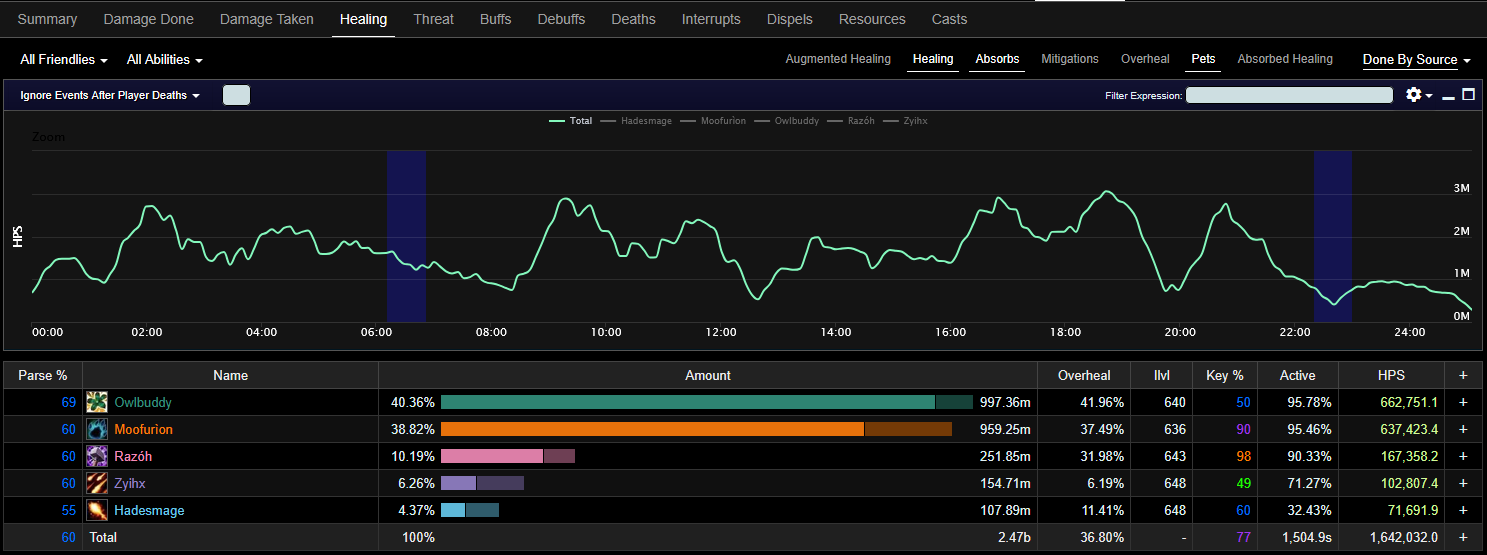
Task: Sort table by HPS column header
Action: pyautogui.click(x=1390, y=375)
